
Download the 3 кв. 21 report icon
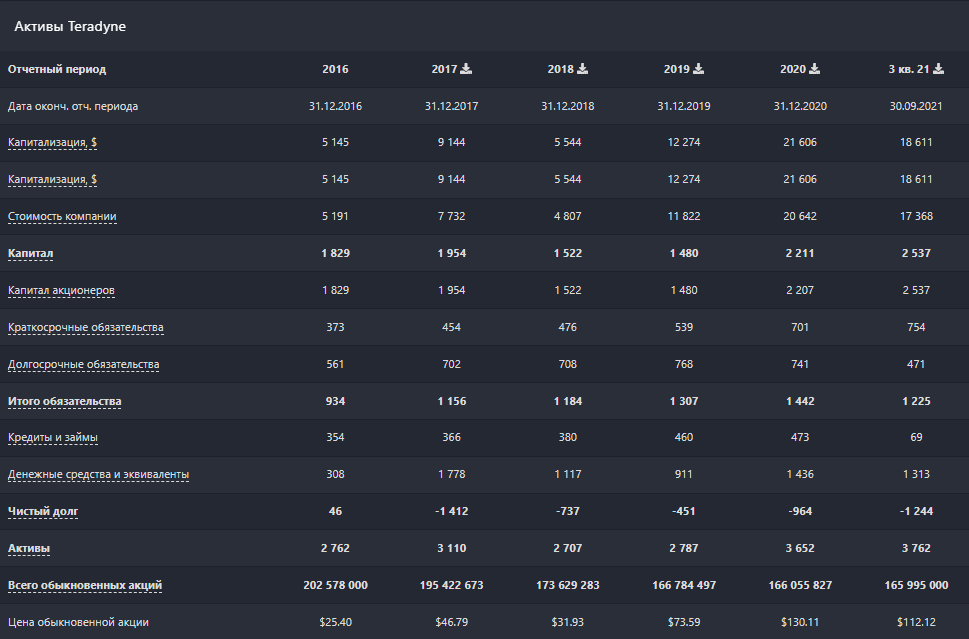coord(938,69)
